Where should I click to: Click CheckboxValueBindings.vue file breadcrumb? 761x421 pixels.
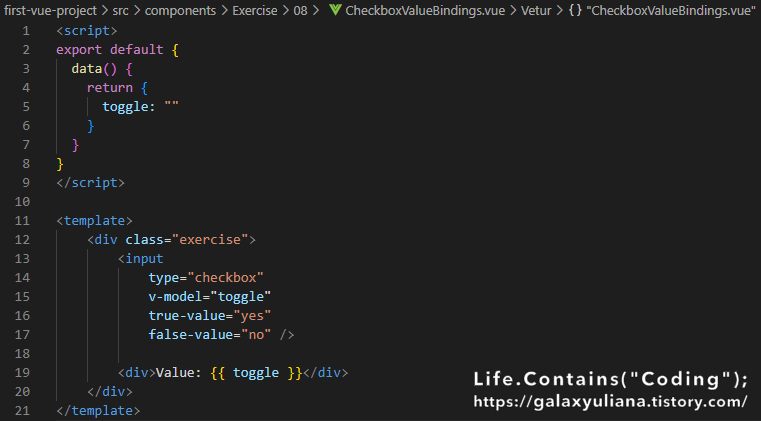(425, 10)
